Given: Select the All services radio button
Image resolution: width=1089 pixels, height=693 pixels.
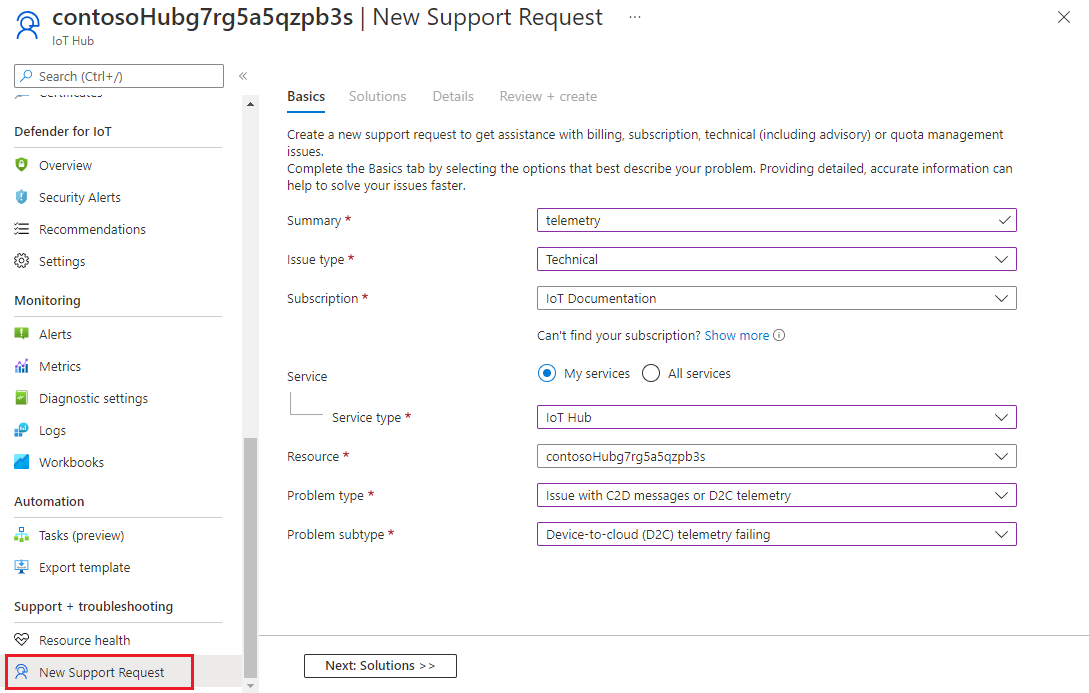Looking at the screenshot, I should pyautogui.click(x=651, y=374).
